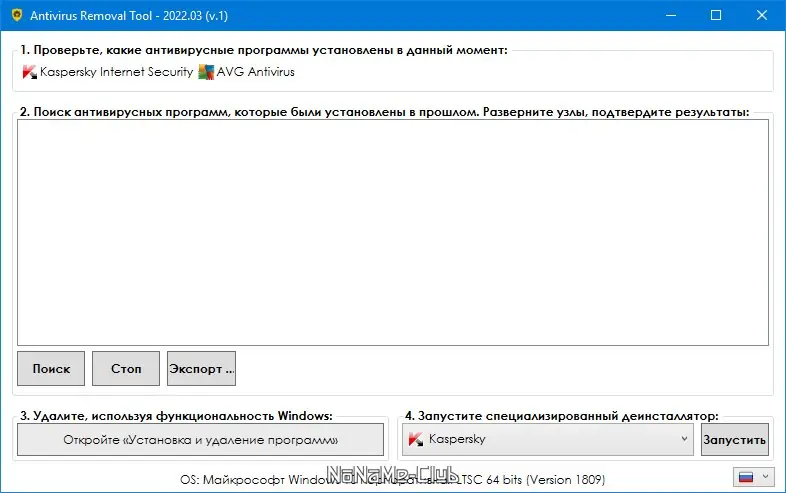This screenshot has width=786, height=493.
Task: Click the empty search results list box
Action: click(x=393, y=232)
